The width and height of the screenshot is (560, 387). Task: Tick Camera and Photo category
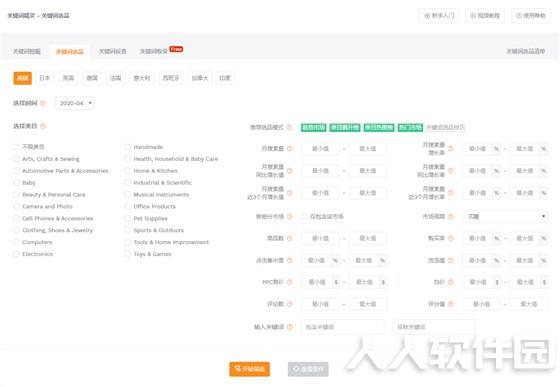pyautogui.click(x=16, y=206)
